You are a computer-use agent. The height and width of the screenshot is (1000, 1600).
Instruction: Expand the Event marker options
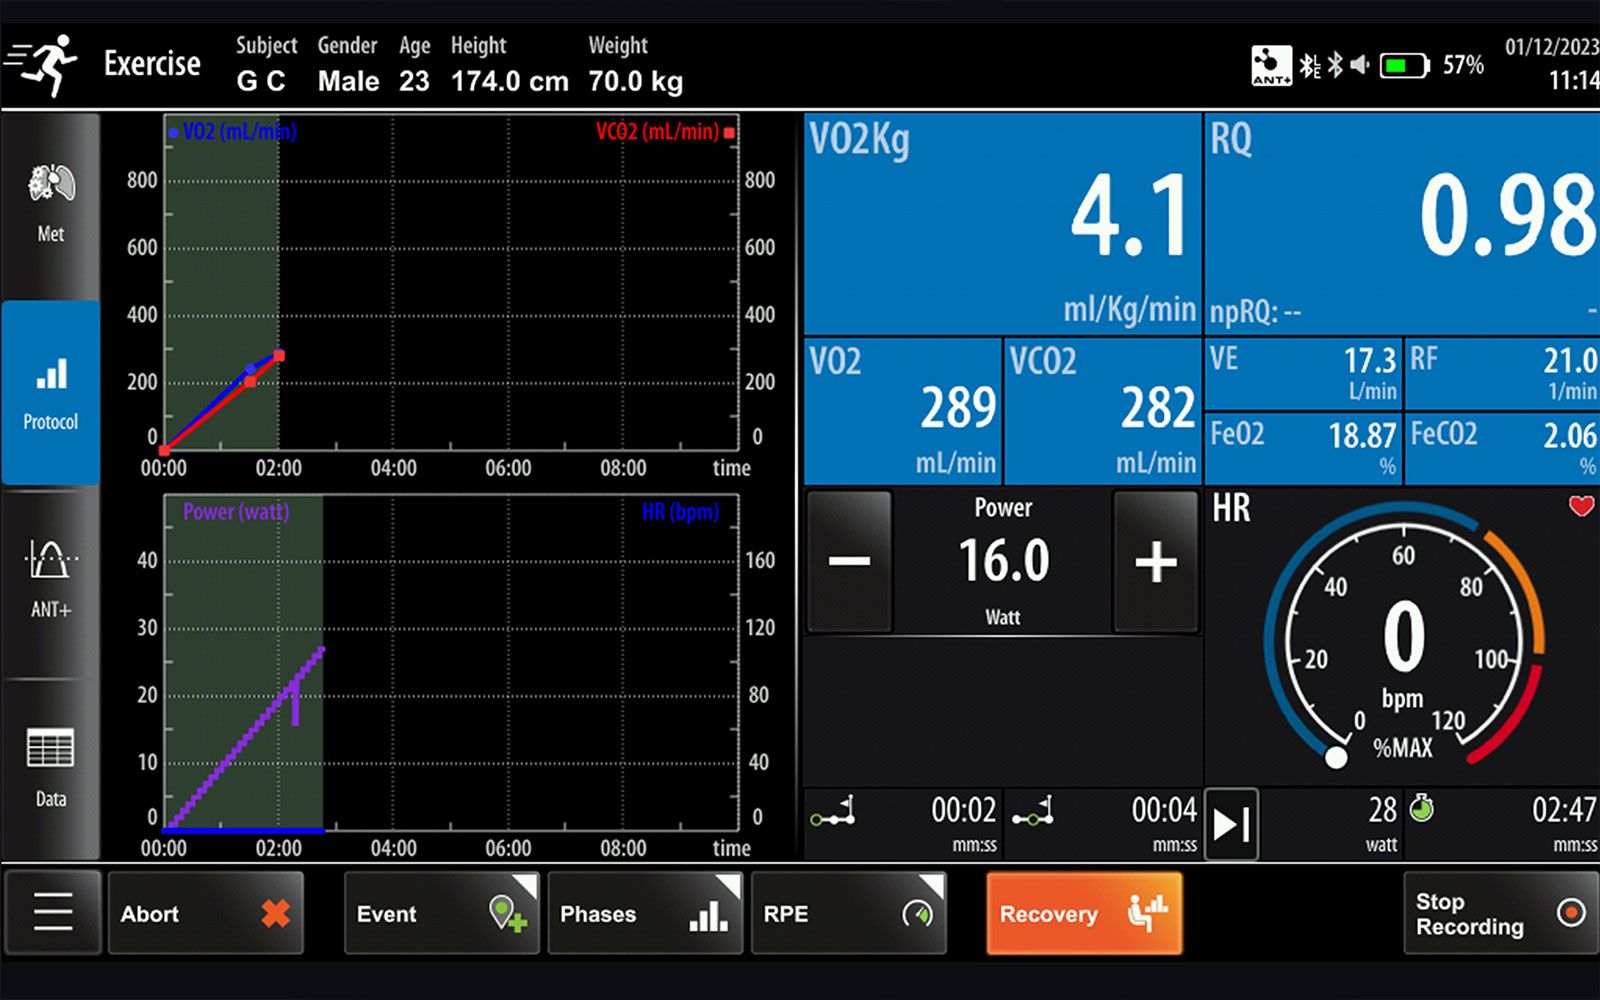[x=441, y=913]
